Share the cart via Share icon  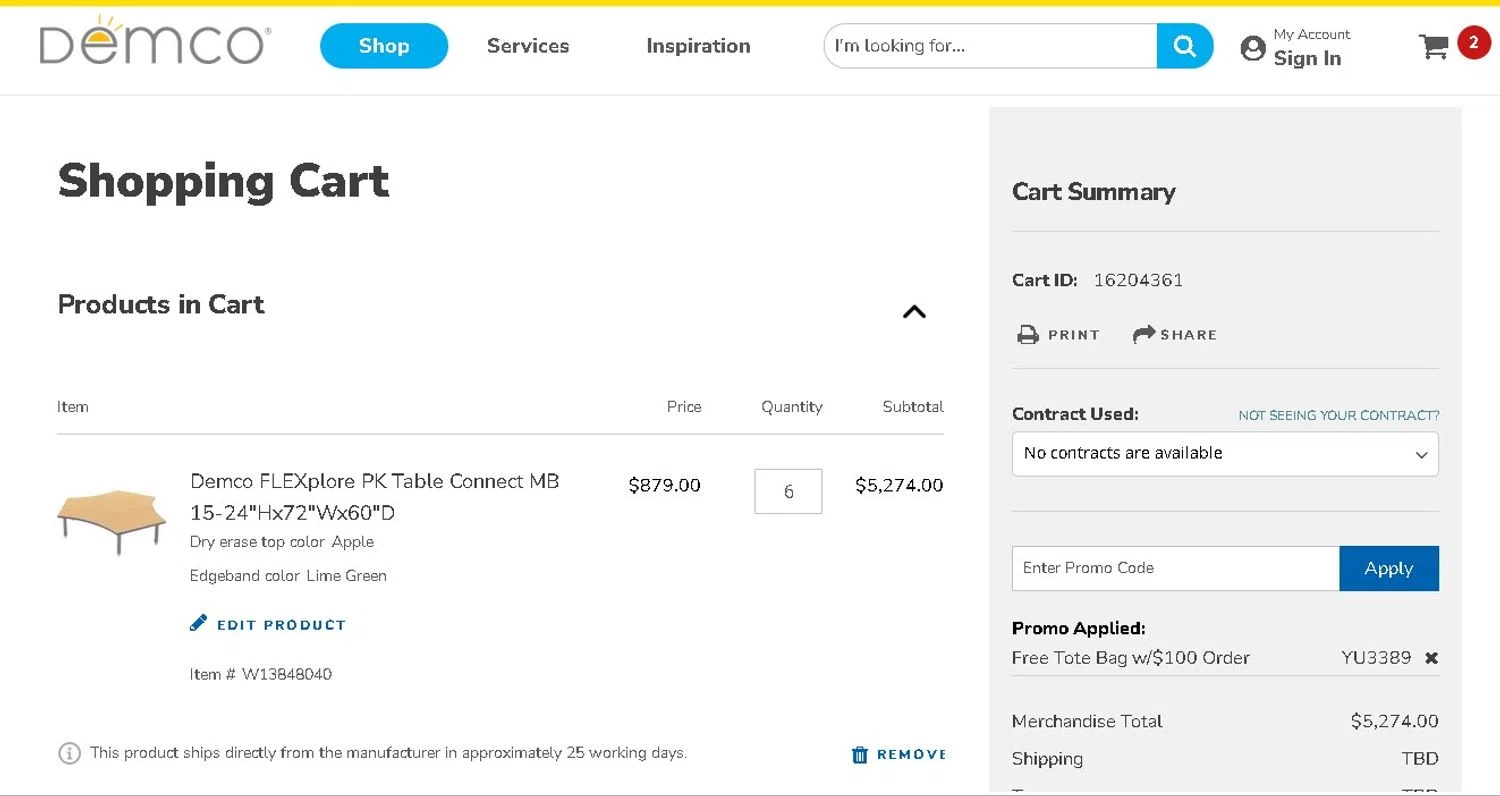click(1144, 335)
